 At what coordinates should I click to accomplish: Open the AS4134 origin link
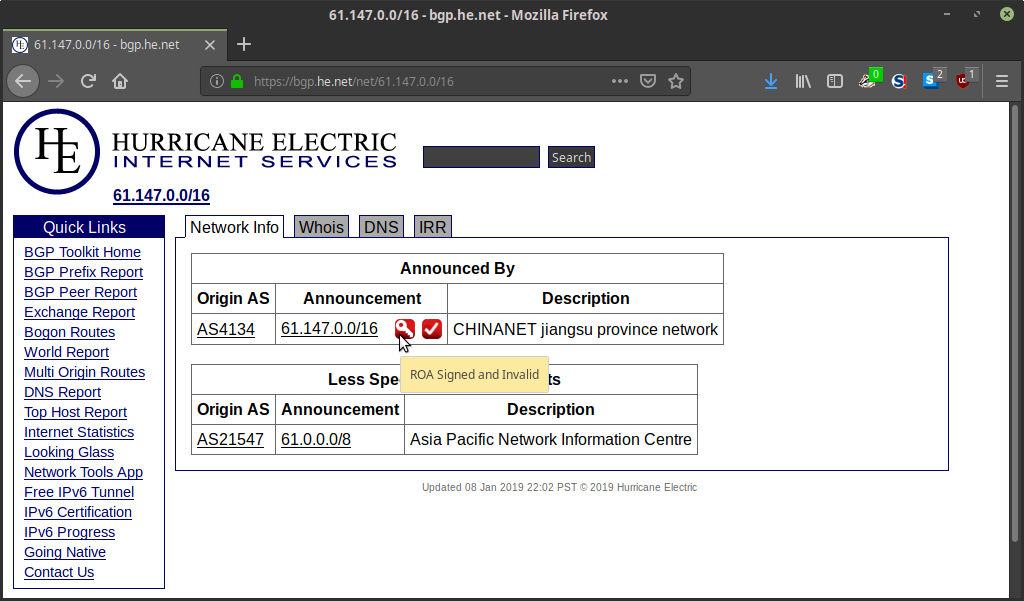[226, 329]
